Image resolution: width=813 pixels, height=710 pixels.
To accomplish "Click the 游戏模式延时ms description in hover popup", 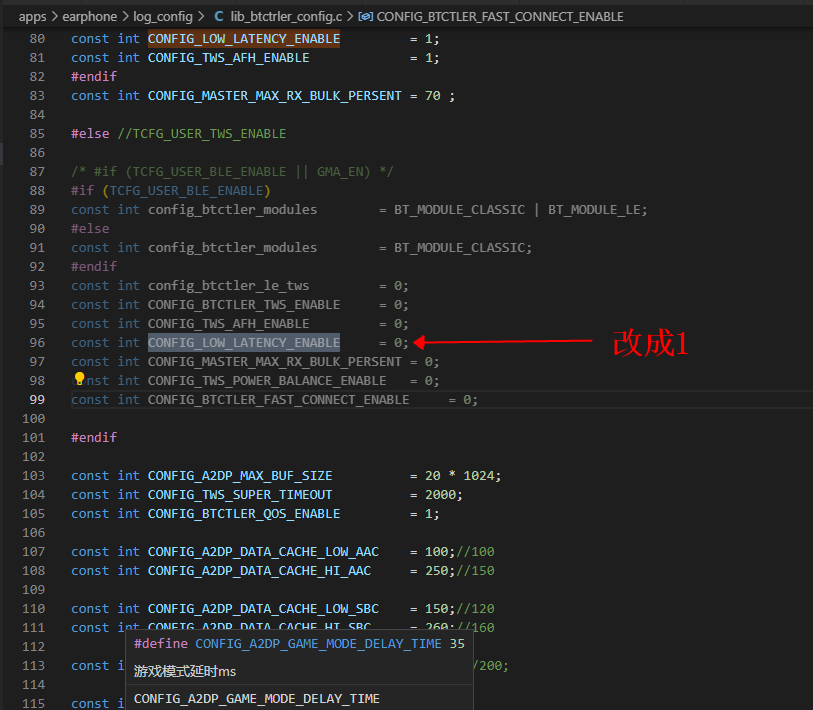I will pyautogui.click(x=185, y=672).
